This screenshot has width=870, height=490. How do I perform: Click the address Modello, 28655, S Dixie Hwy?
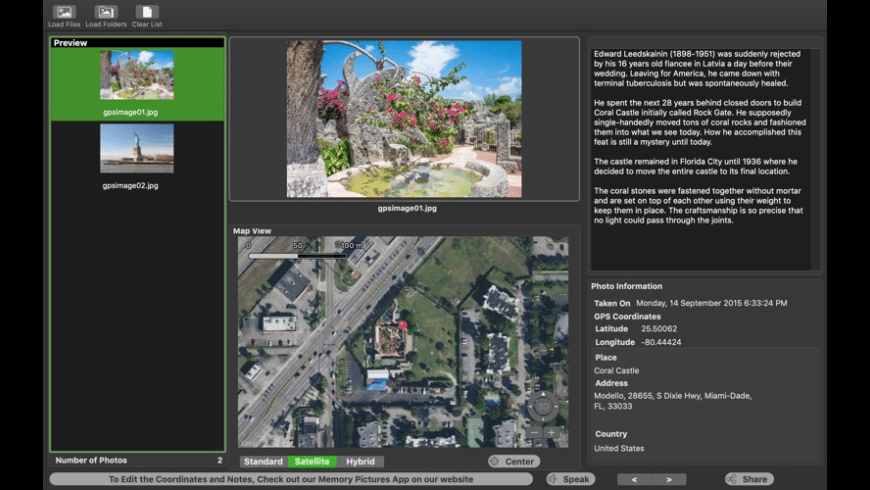673,401
